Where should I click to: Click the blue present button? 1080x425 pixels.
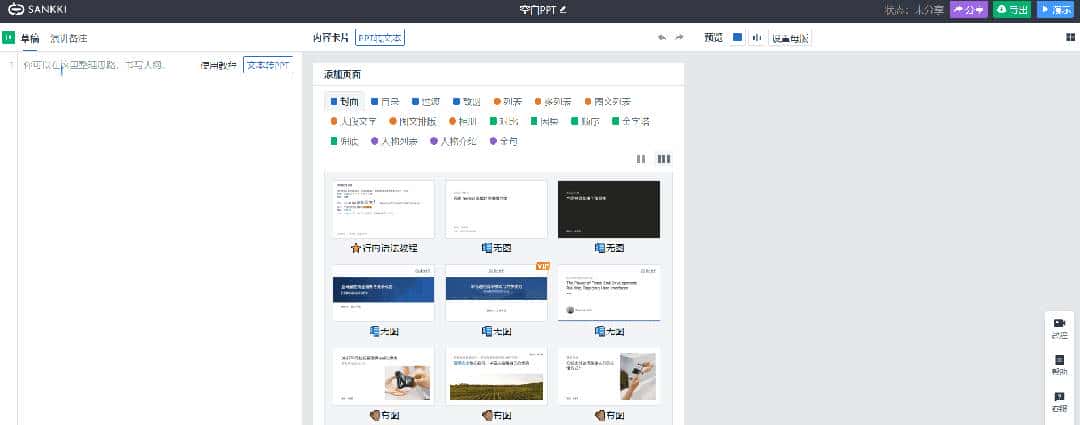click(x=1056, y=10)
